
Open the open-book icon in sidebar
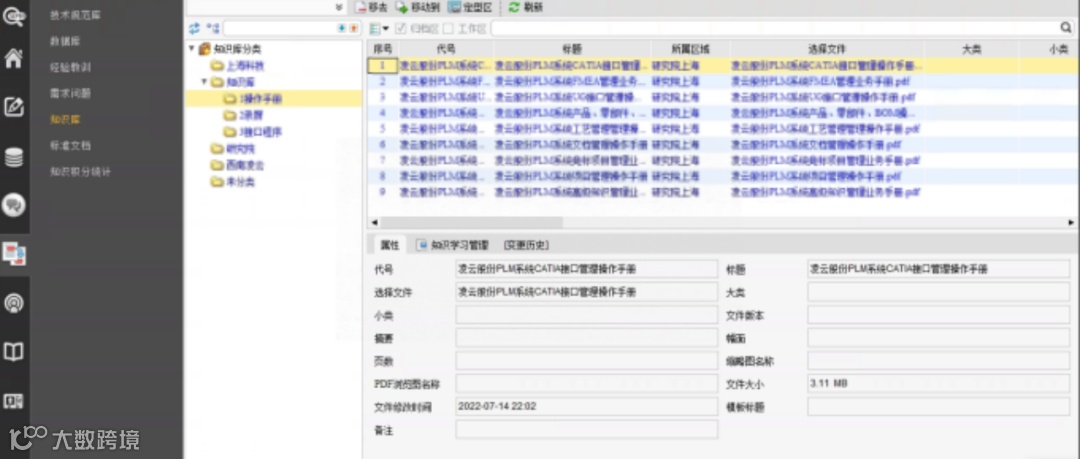coord(14,352)
